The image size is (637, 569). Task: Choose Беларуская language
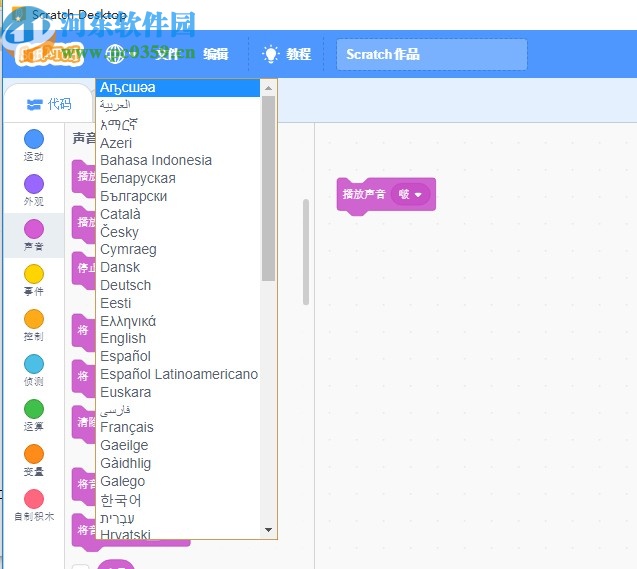(178, 178)
